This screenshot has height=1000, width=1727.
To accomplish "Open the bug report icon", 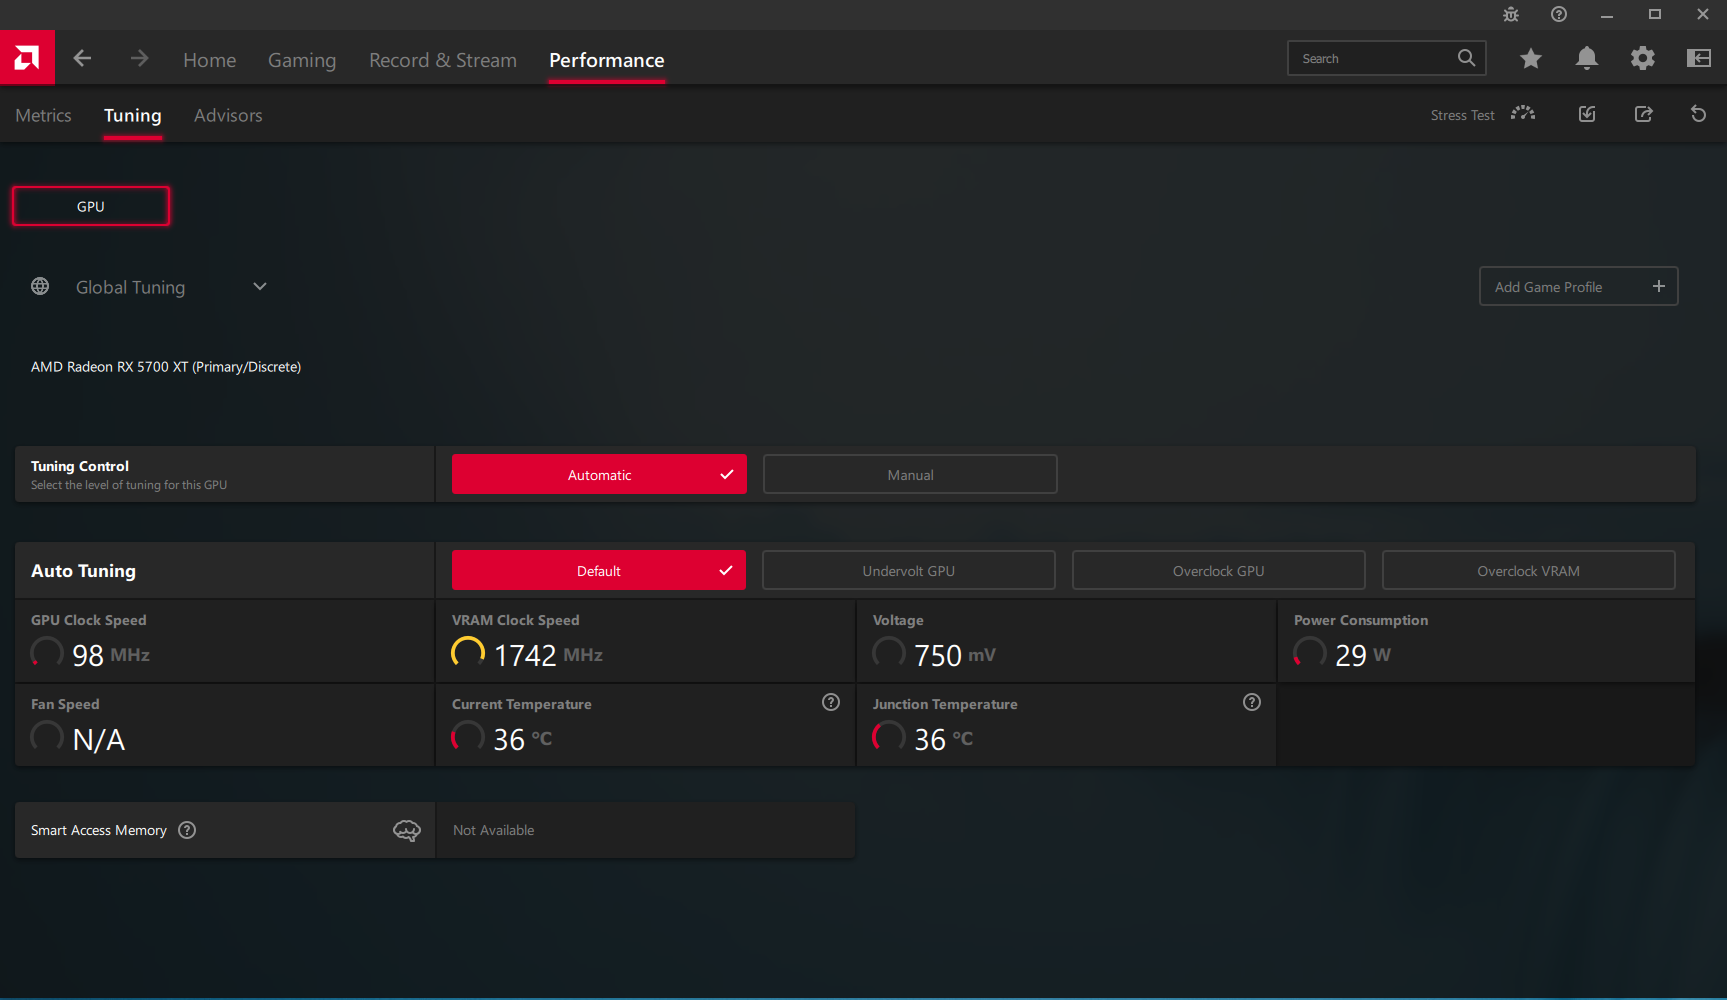I will [1511, 14].
